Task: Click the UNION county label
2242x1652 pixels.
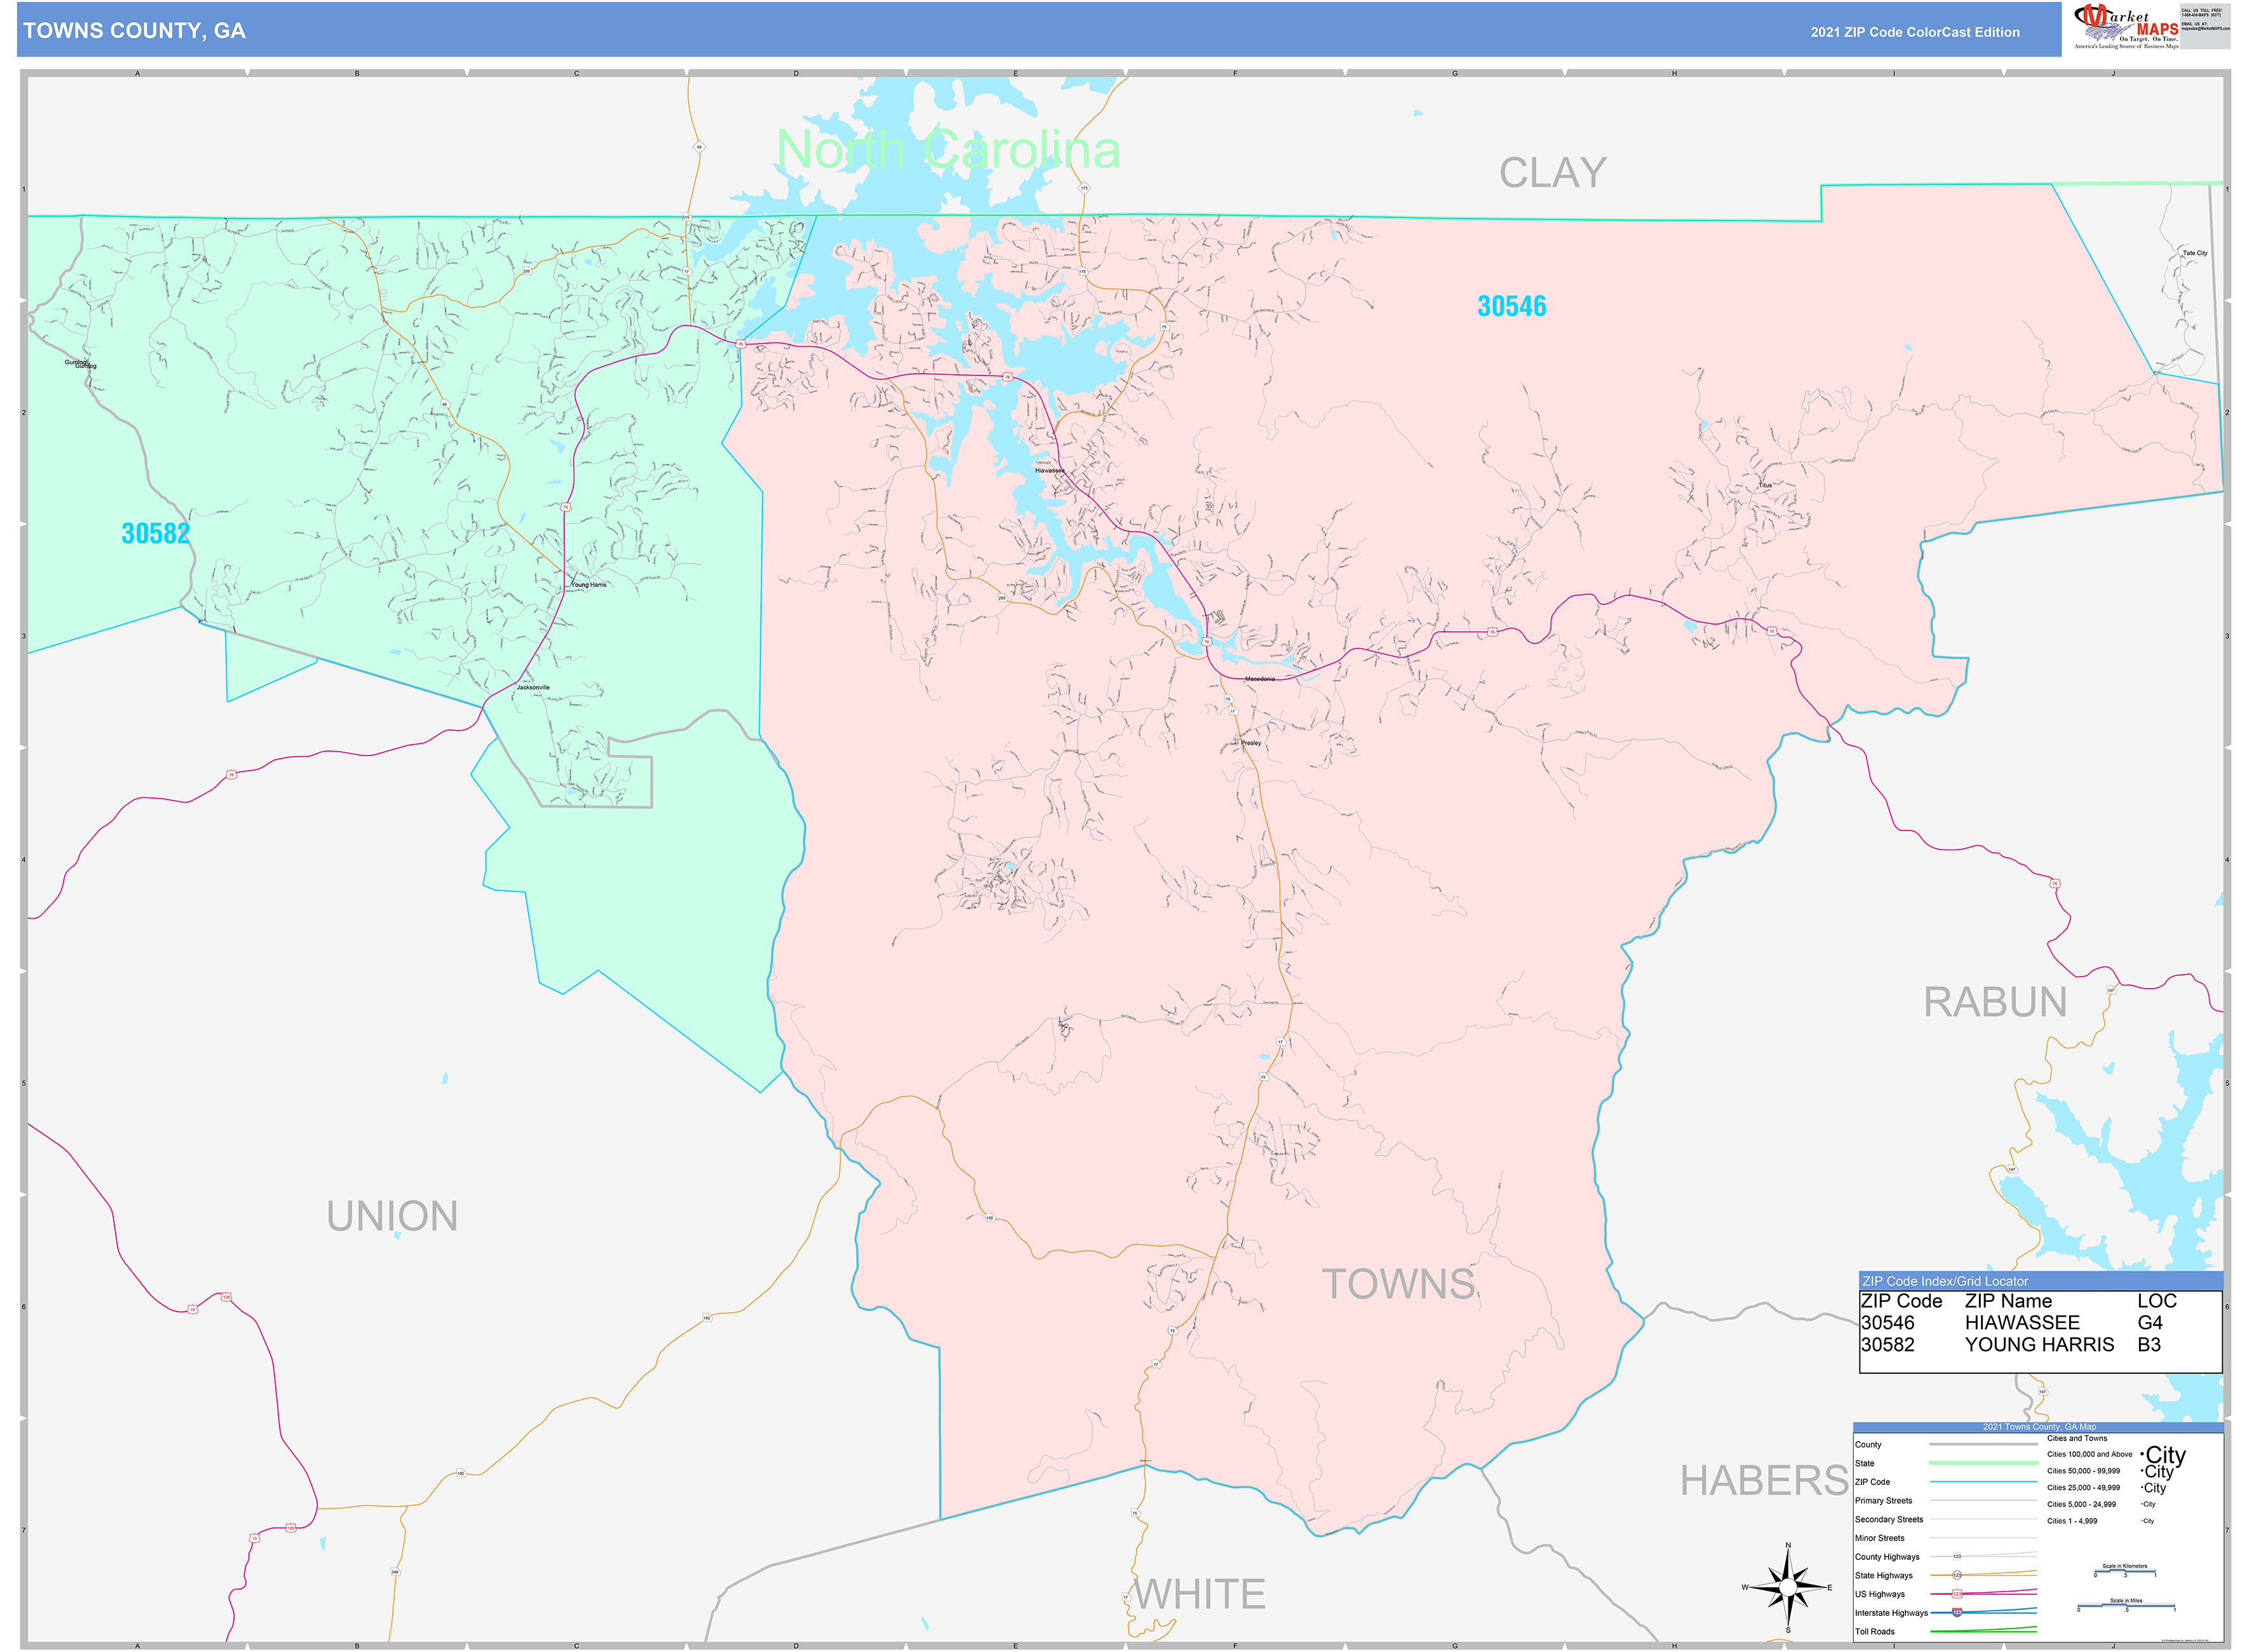Action: pos(392,1216)
